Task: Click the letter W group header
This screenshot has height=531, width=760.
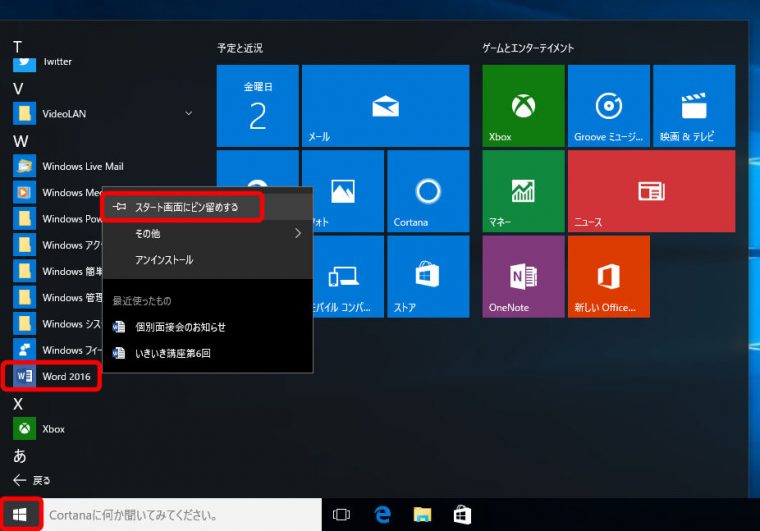Action: (20, 141)
